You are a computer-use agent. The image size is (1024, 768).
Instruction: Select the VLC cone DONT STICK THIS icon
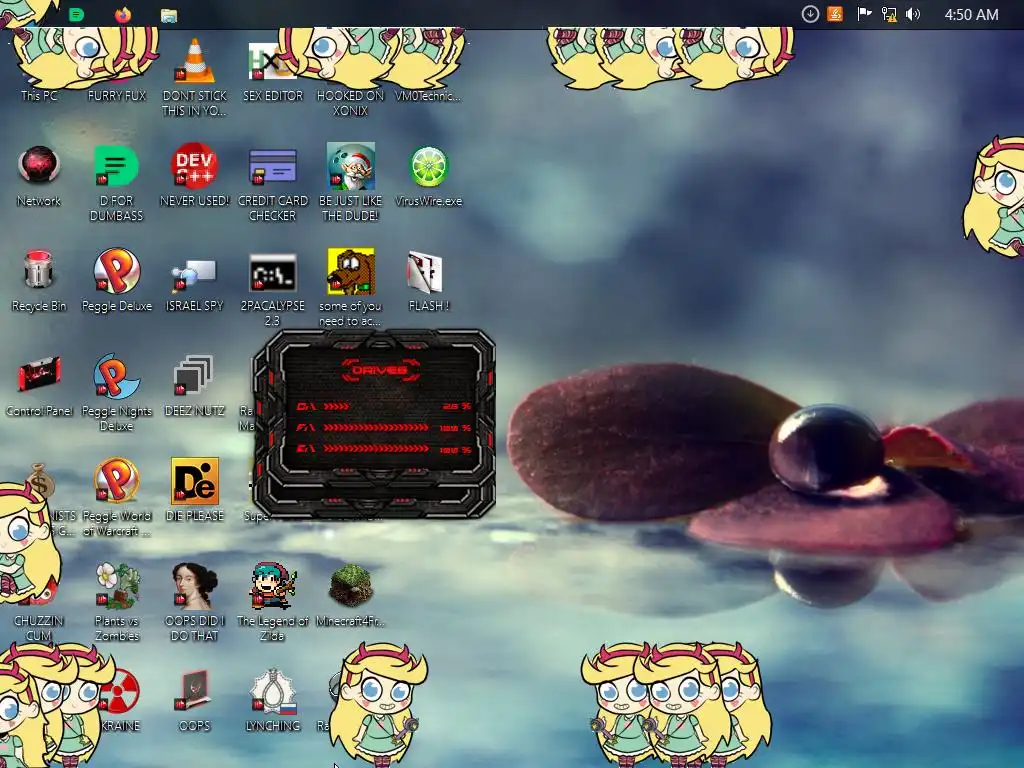(x=195, y=62)
